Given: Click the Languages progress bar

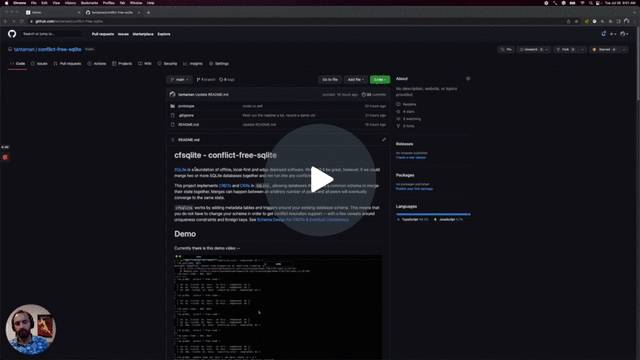Looking at the screenshot, I should (x=433, y=214).
